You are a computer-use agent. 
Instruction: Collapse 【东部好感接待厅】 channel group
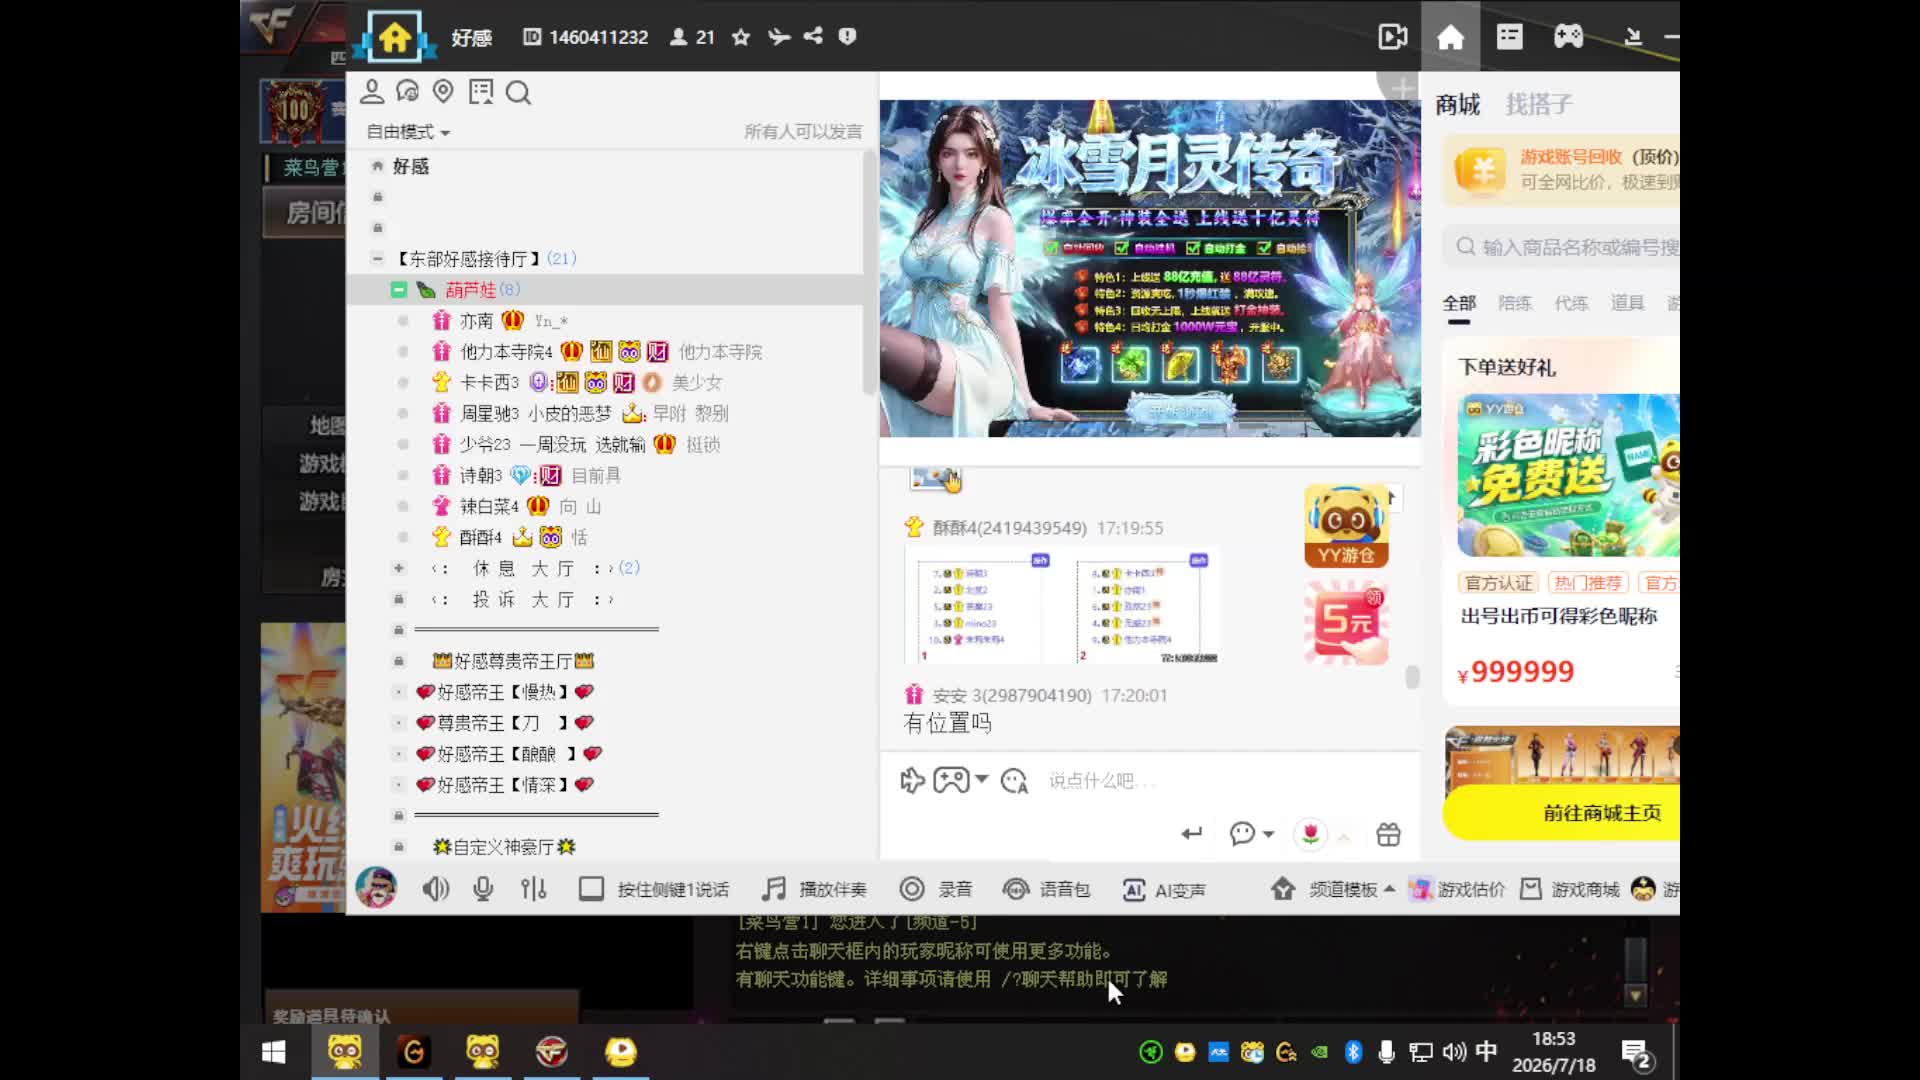377,259
